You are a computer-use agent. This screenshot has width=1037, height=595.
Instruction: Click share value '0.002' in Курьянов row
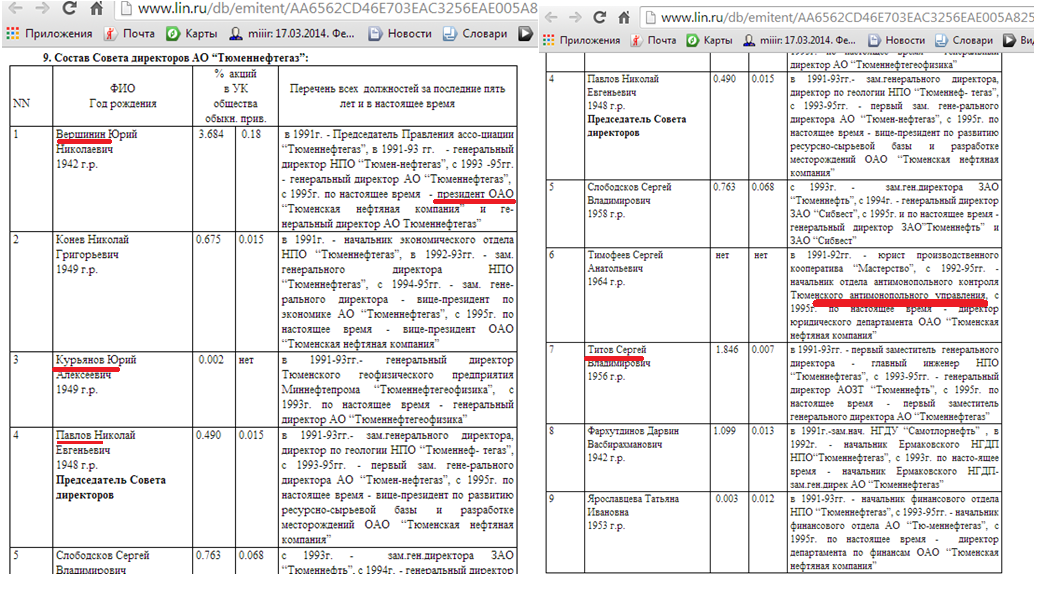211,360
